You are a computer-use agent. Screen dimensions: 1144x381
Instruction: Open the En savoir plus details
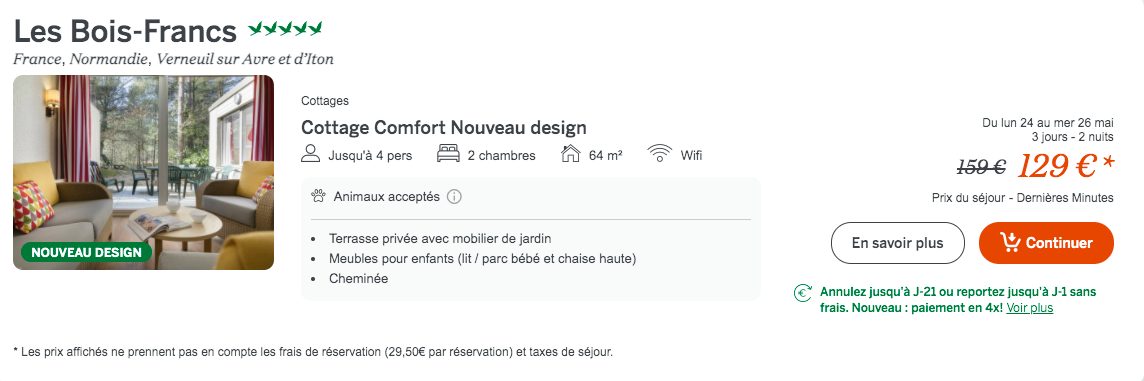pos(897,243)
